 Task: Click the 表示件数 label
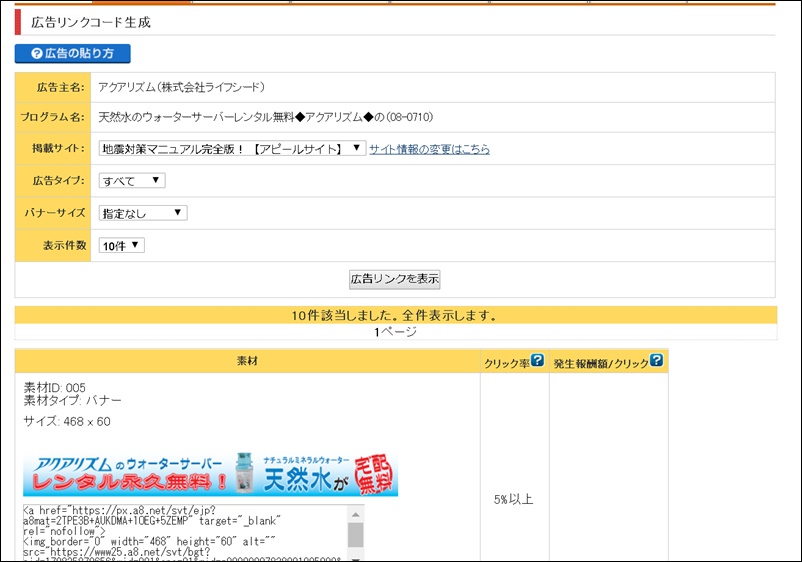pos(64,245)
